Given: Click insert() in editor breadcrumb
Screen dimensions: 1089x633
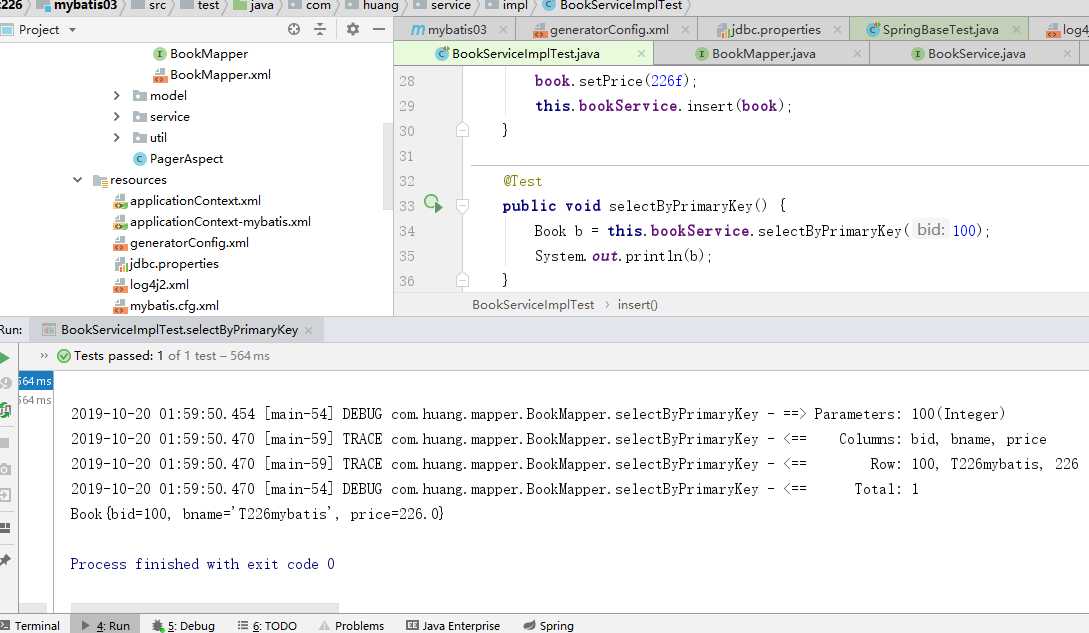Looking at the screenshot, I should [x=638, y=304].
